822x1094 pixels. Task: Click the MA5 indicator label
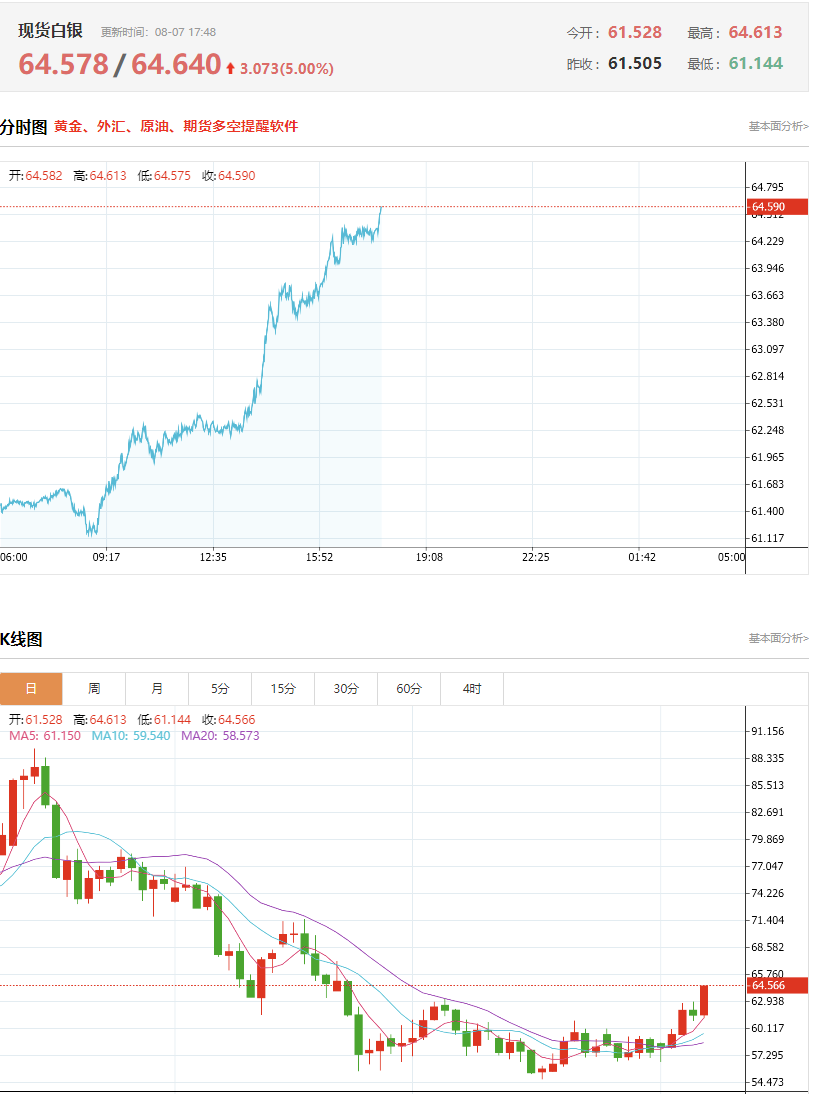coord(45,735)
